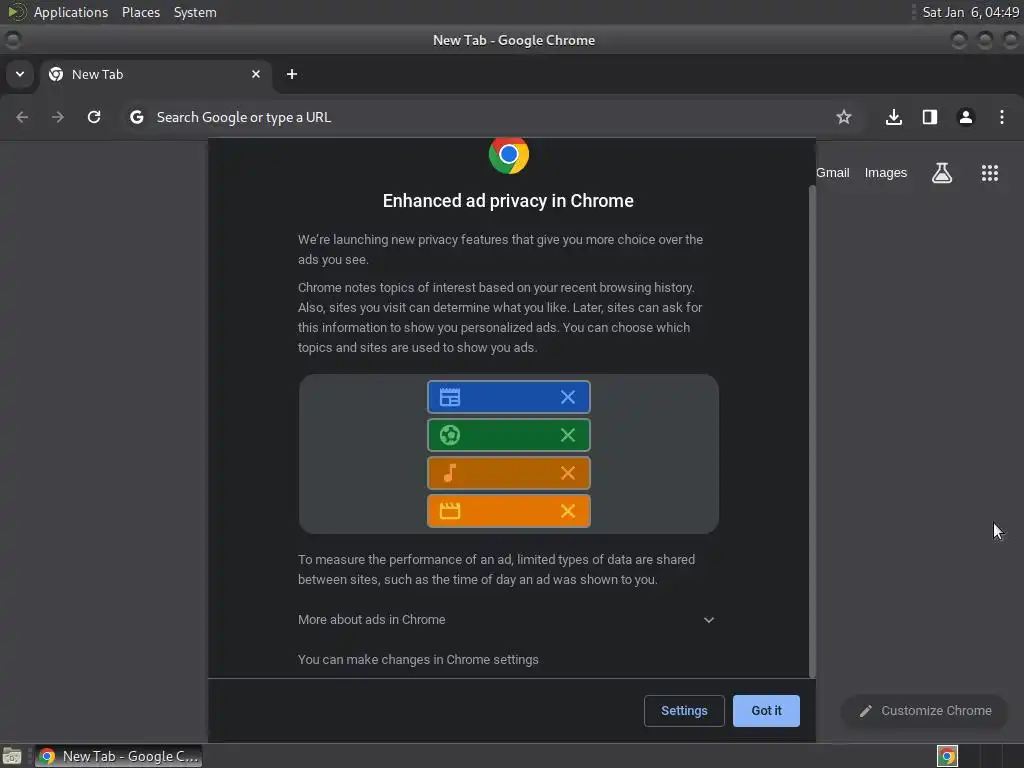Image resolution: width=1024 pixels, height=768 pixels.
Task: Click 'You can make changes in Chrome settings'
Action: tap(418, 660)
